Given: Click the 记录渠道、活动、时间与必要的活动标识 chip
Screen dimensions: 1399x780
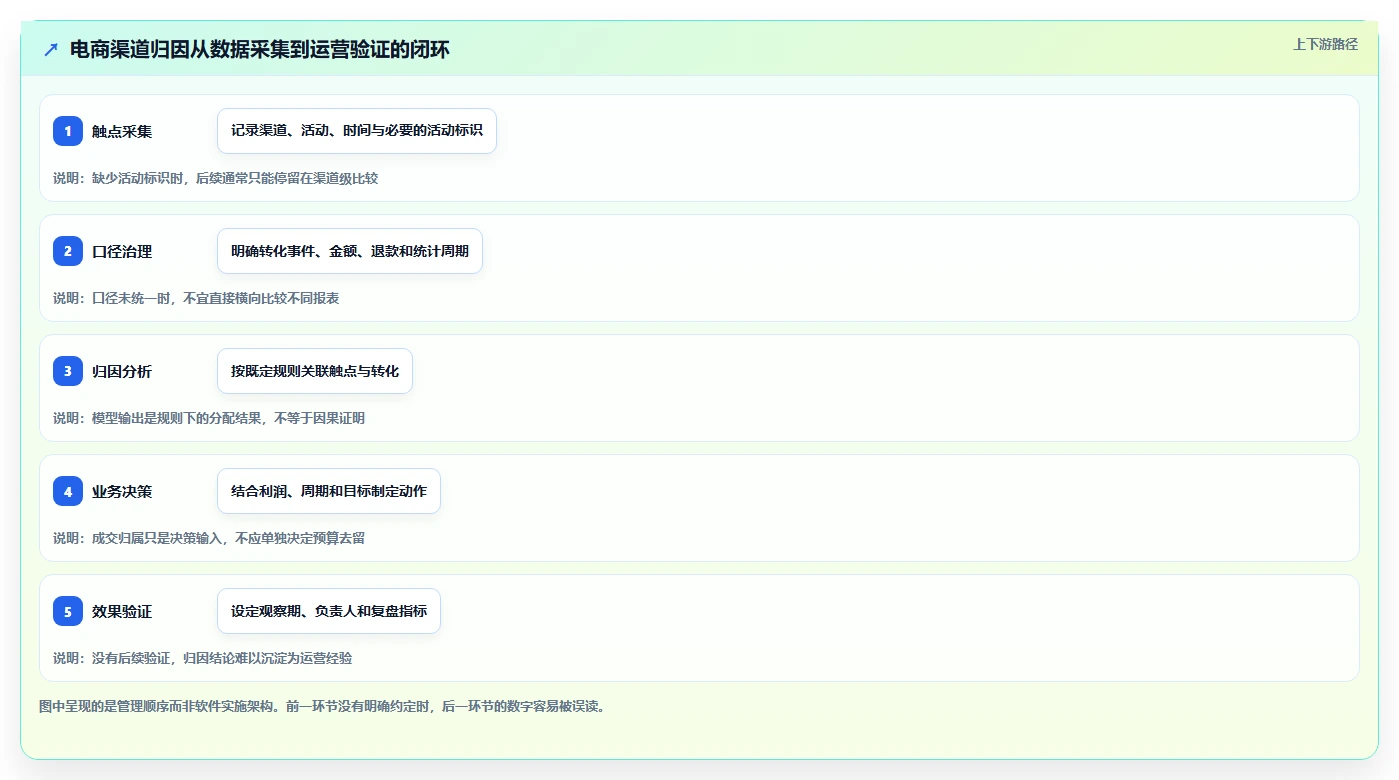Looking at the screenshot, I should coord(357,131).
